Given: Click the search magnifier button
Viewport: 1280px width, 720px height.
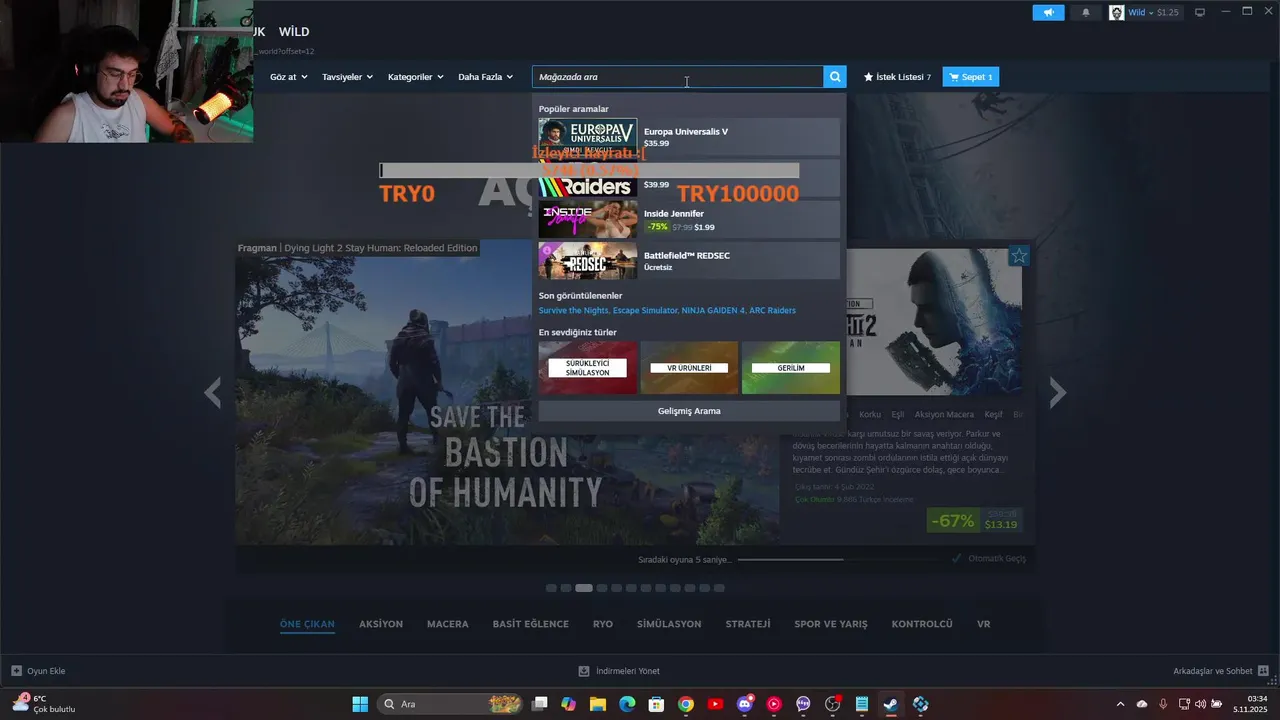Looking at the screenshot, I should [835, 77].
